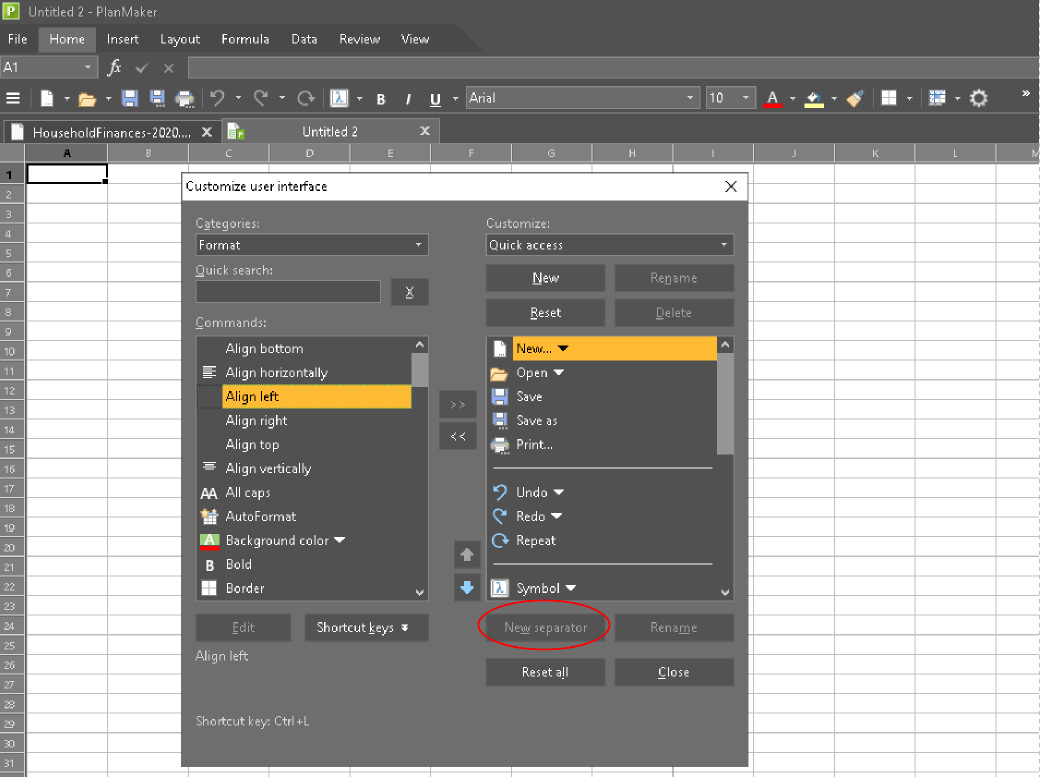Click the Print icon in the toolbar
The image size is (1044, 777).
[x=184, y=98]
